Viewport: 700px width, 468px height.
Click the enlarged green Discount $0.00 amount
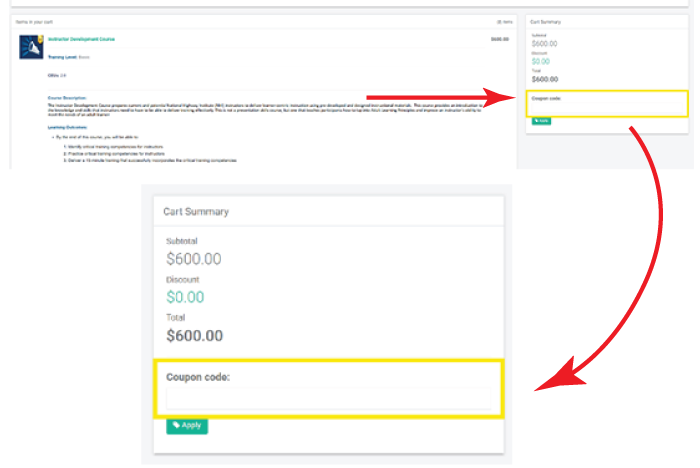[185, 297]
